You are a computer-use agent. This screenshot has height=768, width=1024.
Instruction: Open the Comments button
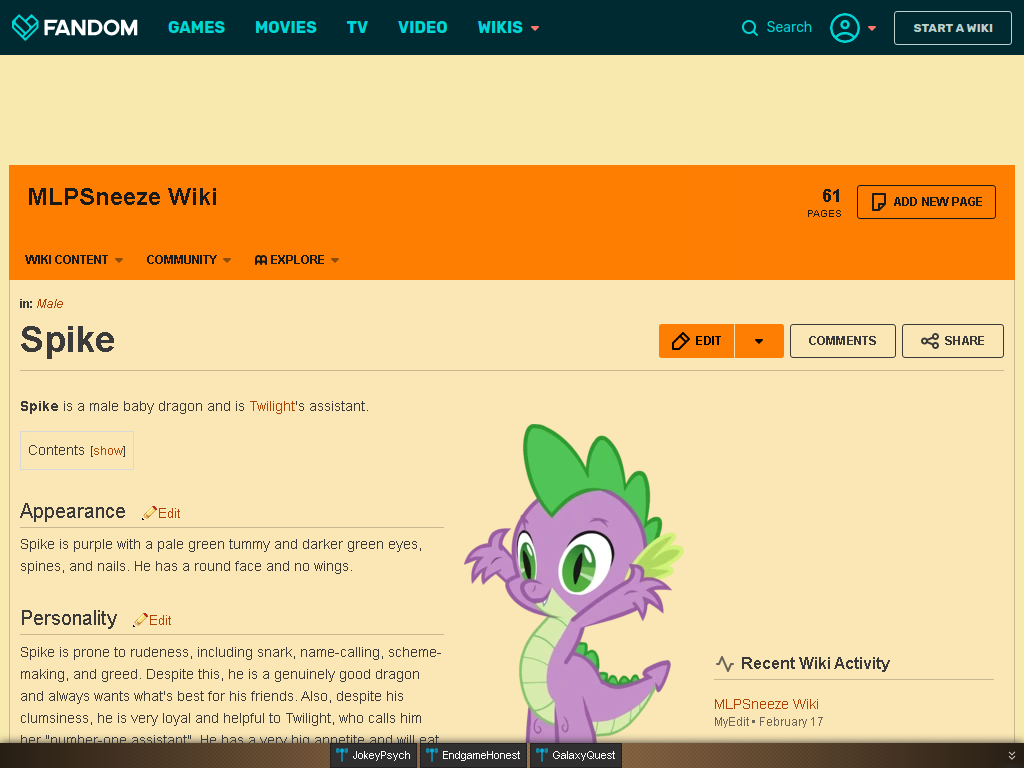coord(842,341)
